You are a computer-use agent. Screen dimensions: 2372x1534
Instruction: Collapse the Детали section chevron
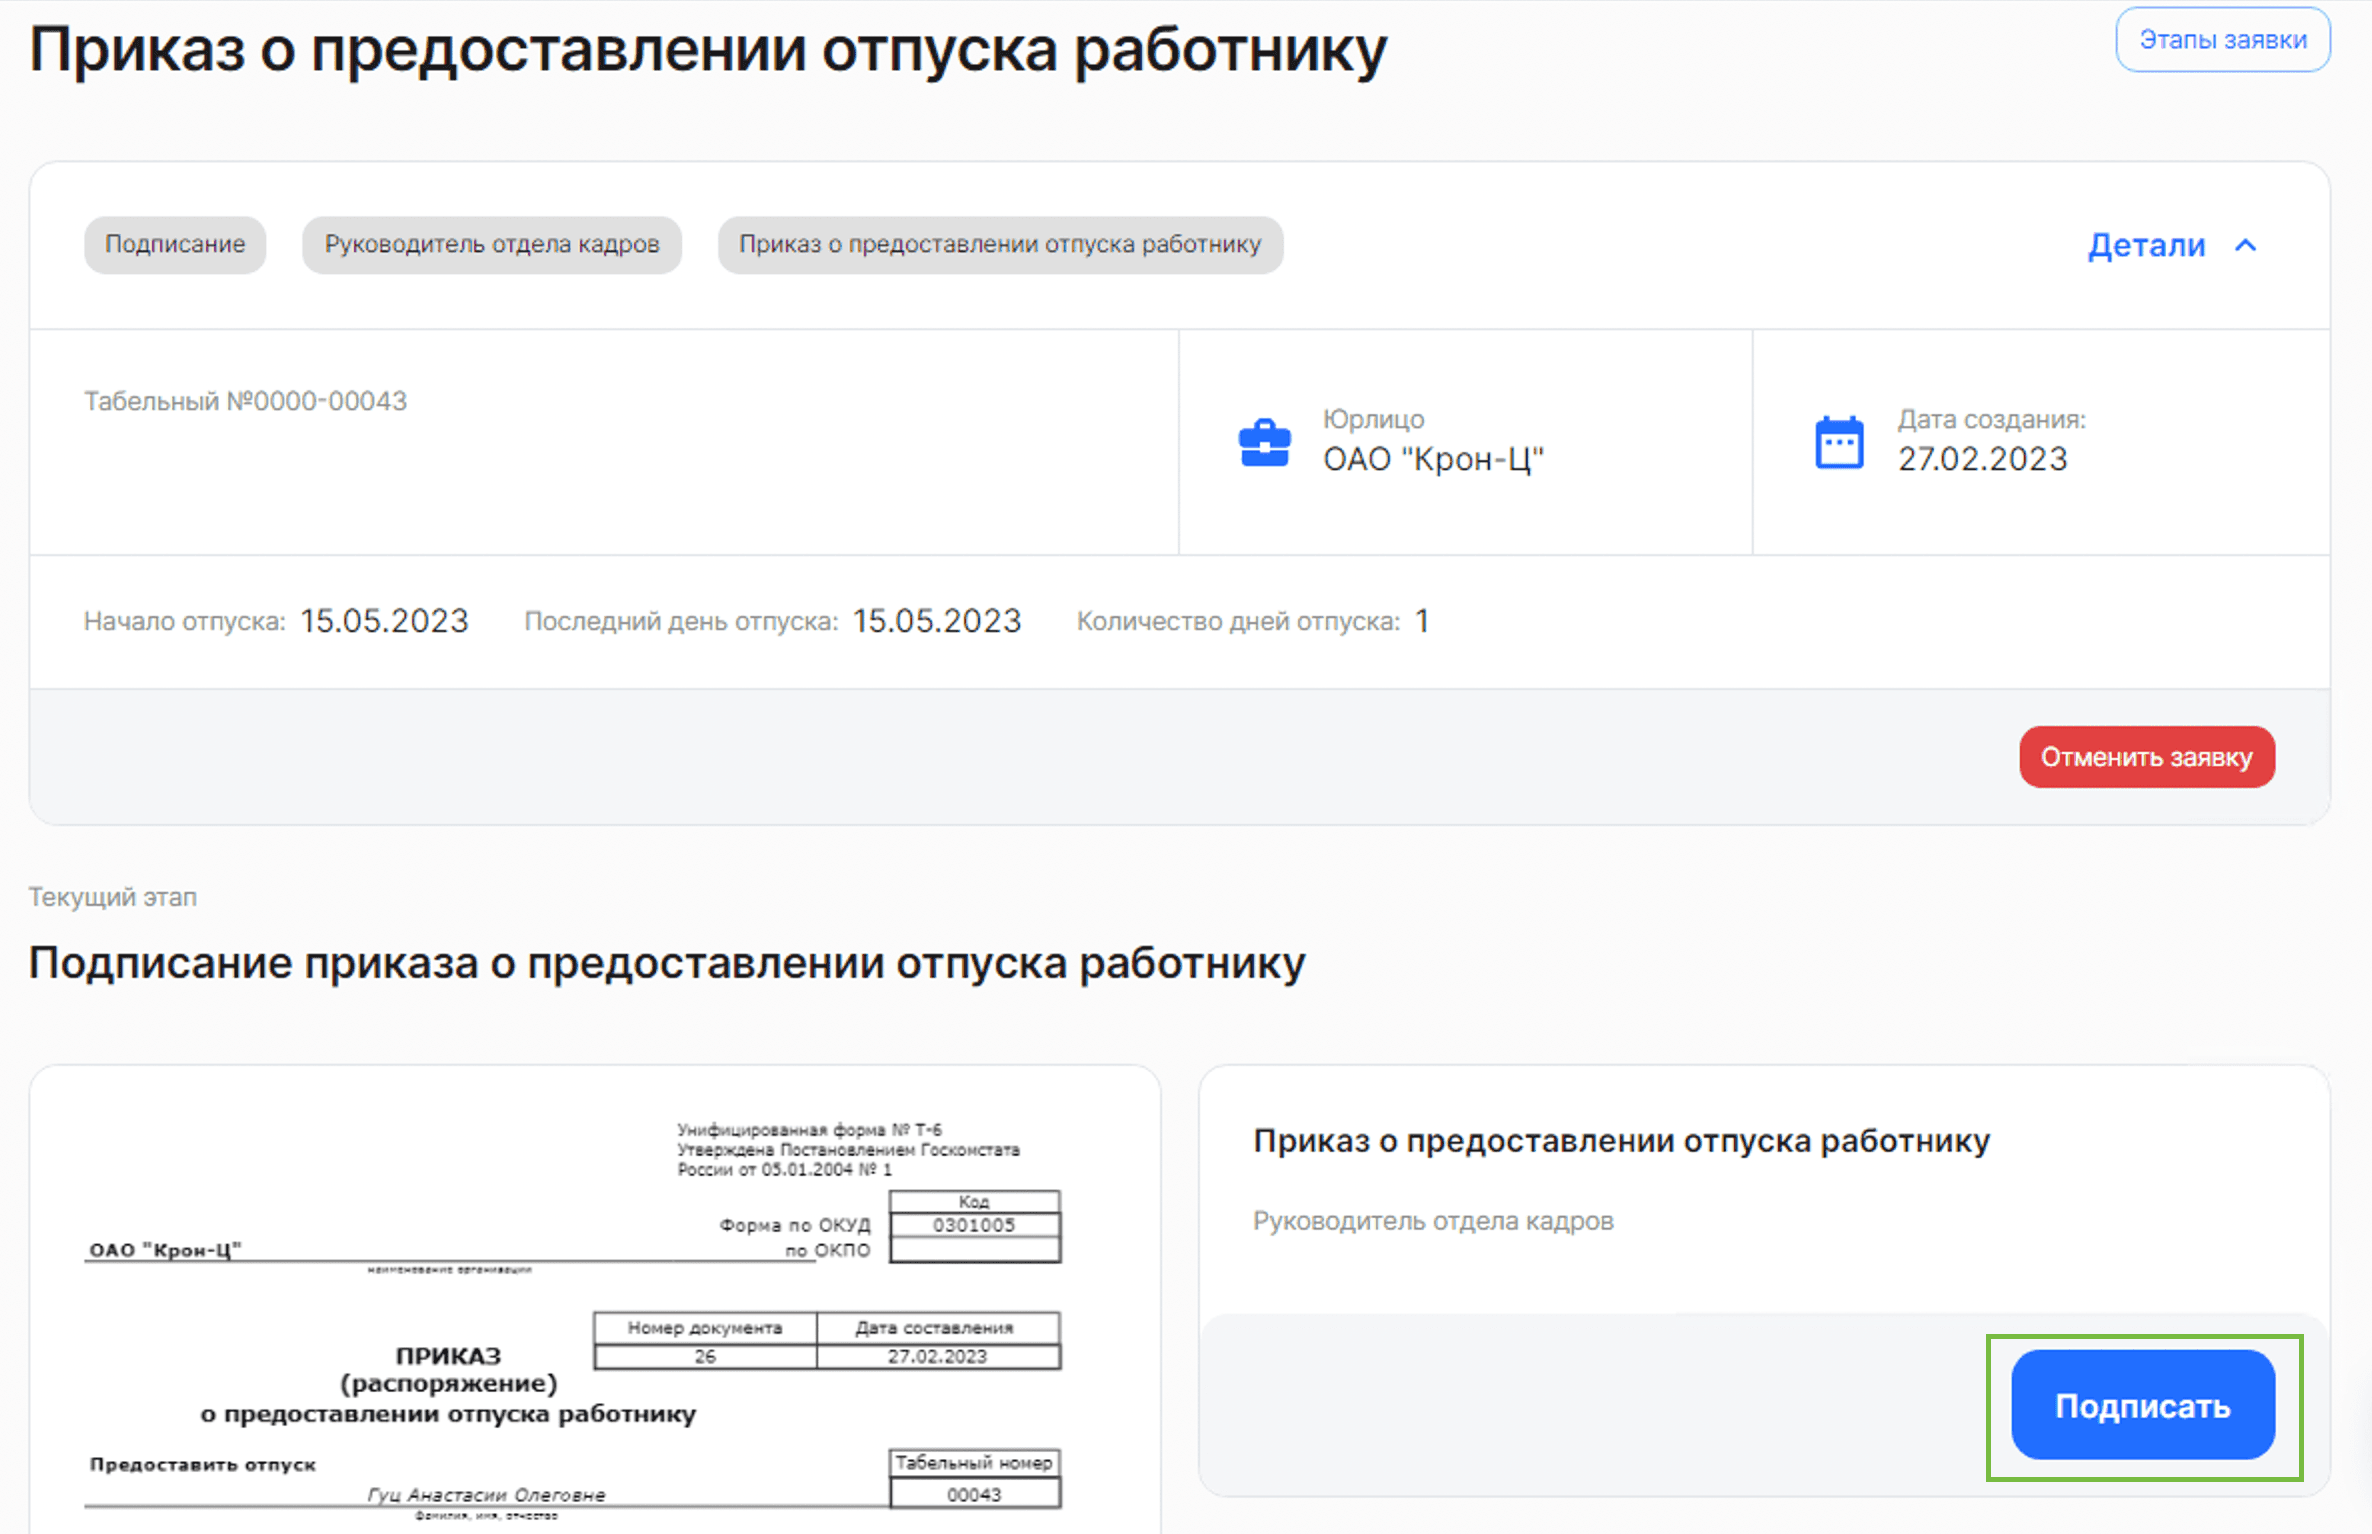2246,245
